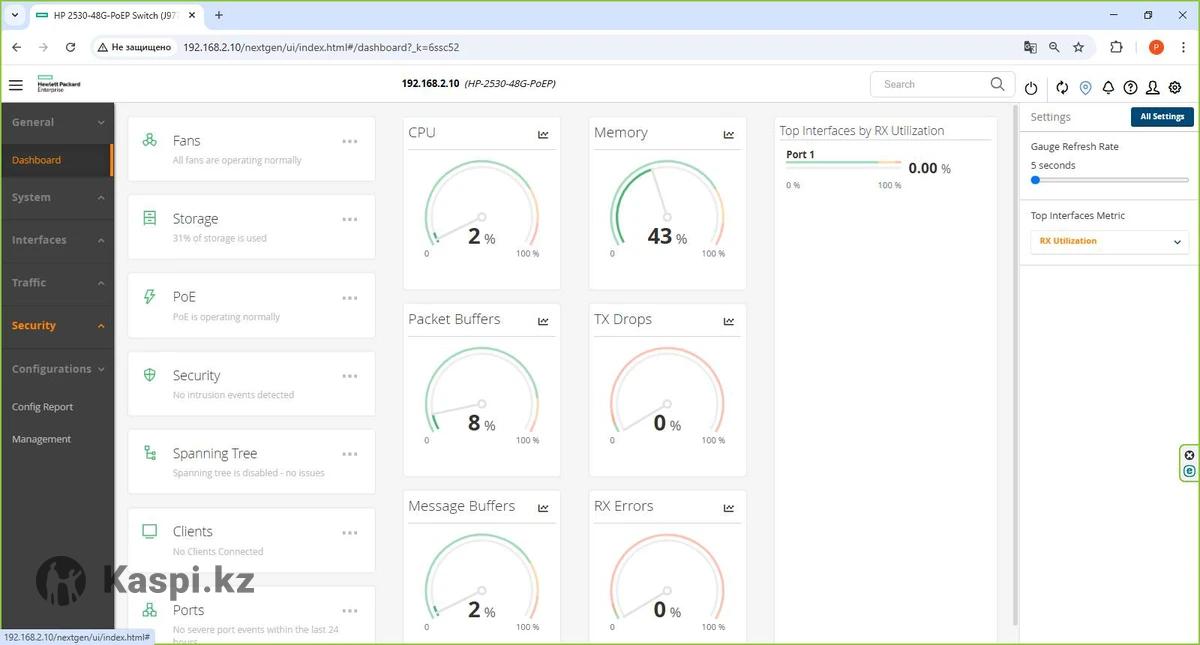Open the Message Buffers chart icon

(x=543, y=508)
